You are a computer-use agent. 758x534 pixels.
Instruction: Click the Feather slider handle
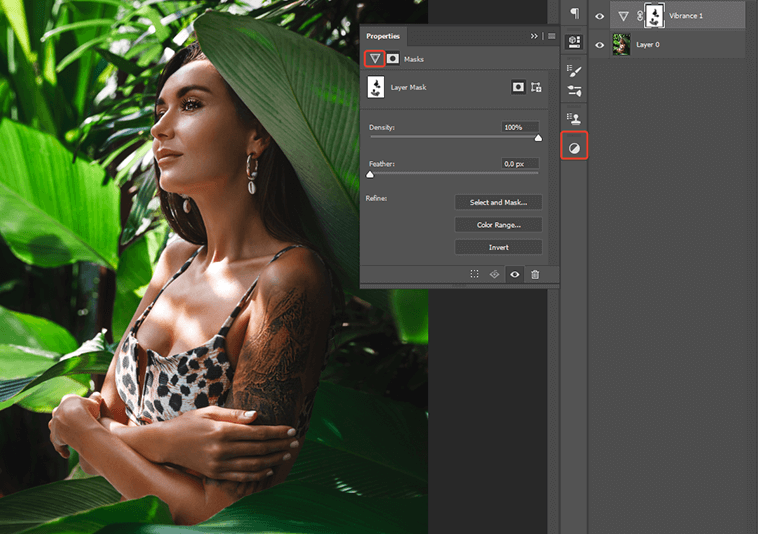370,174
